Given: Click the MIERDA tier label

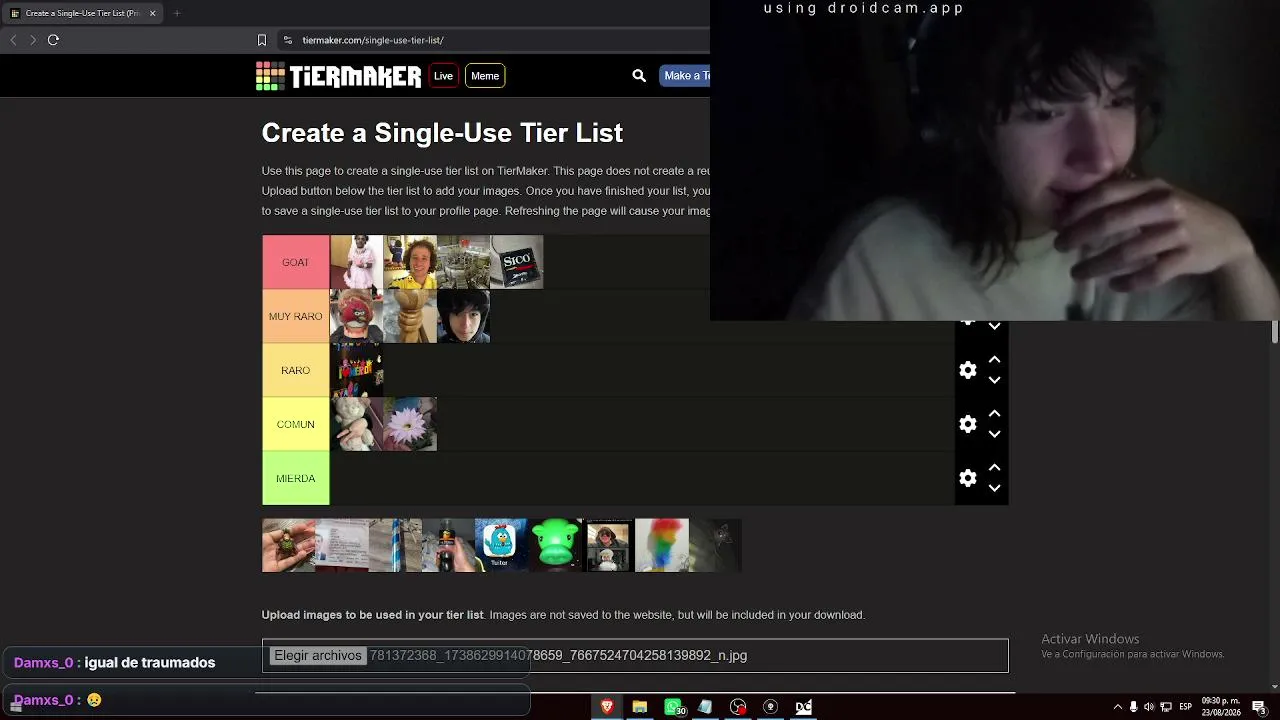Looking at the screenshot, I should (x=296, y=478).
